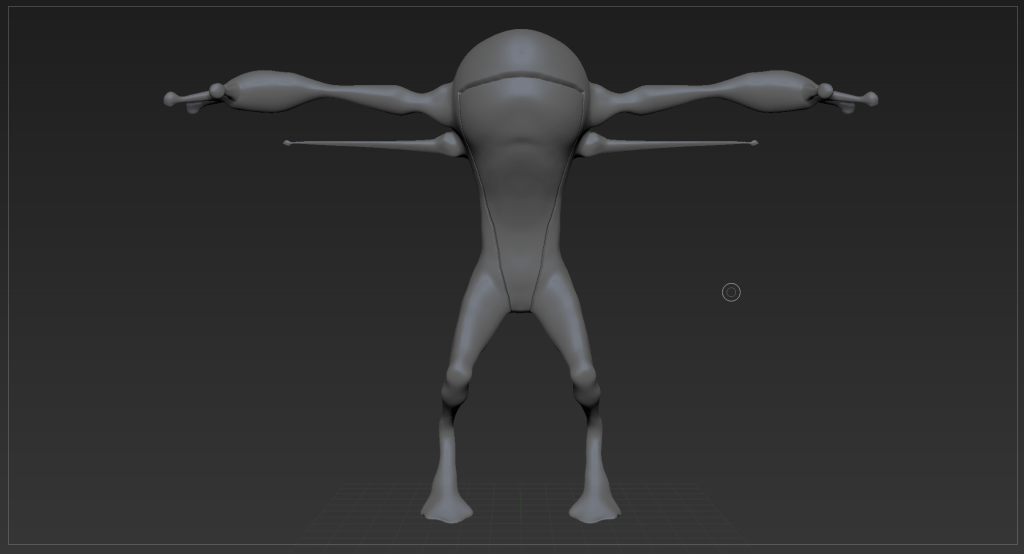Click the circular brush cursor in viewport
1024x554 pixels.
731,292
